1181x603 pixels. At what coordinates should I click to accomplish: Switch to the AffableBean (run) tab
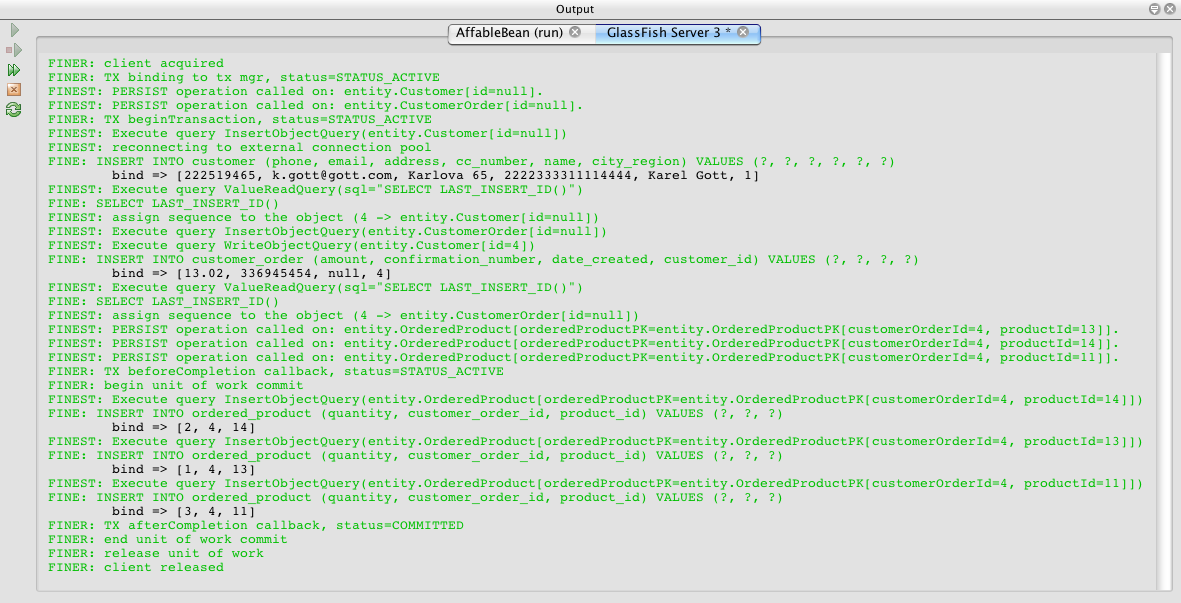click(x=509, y=33)
